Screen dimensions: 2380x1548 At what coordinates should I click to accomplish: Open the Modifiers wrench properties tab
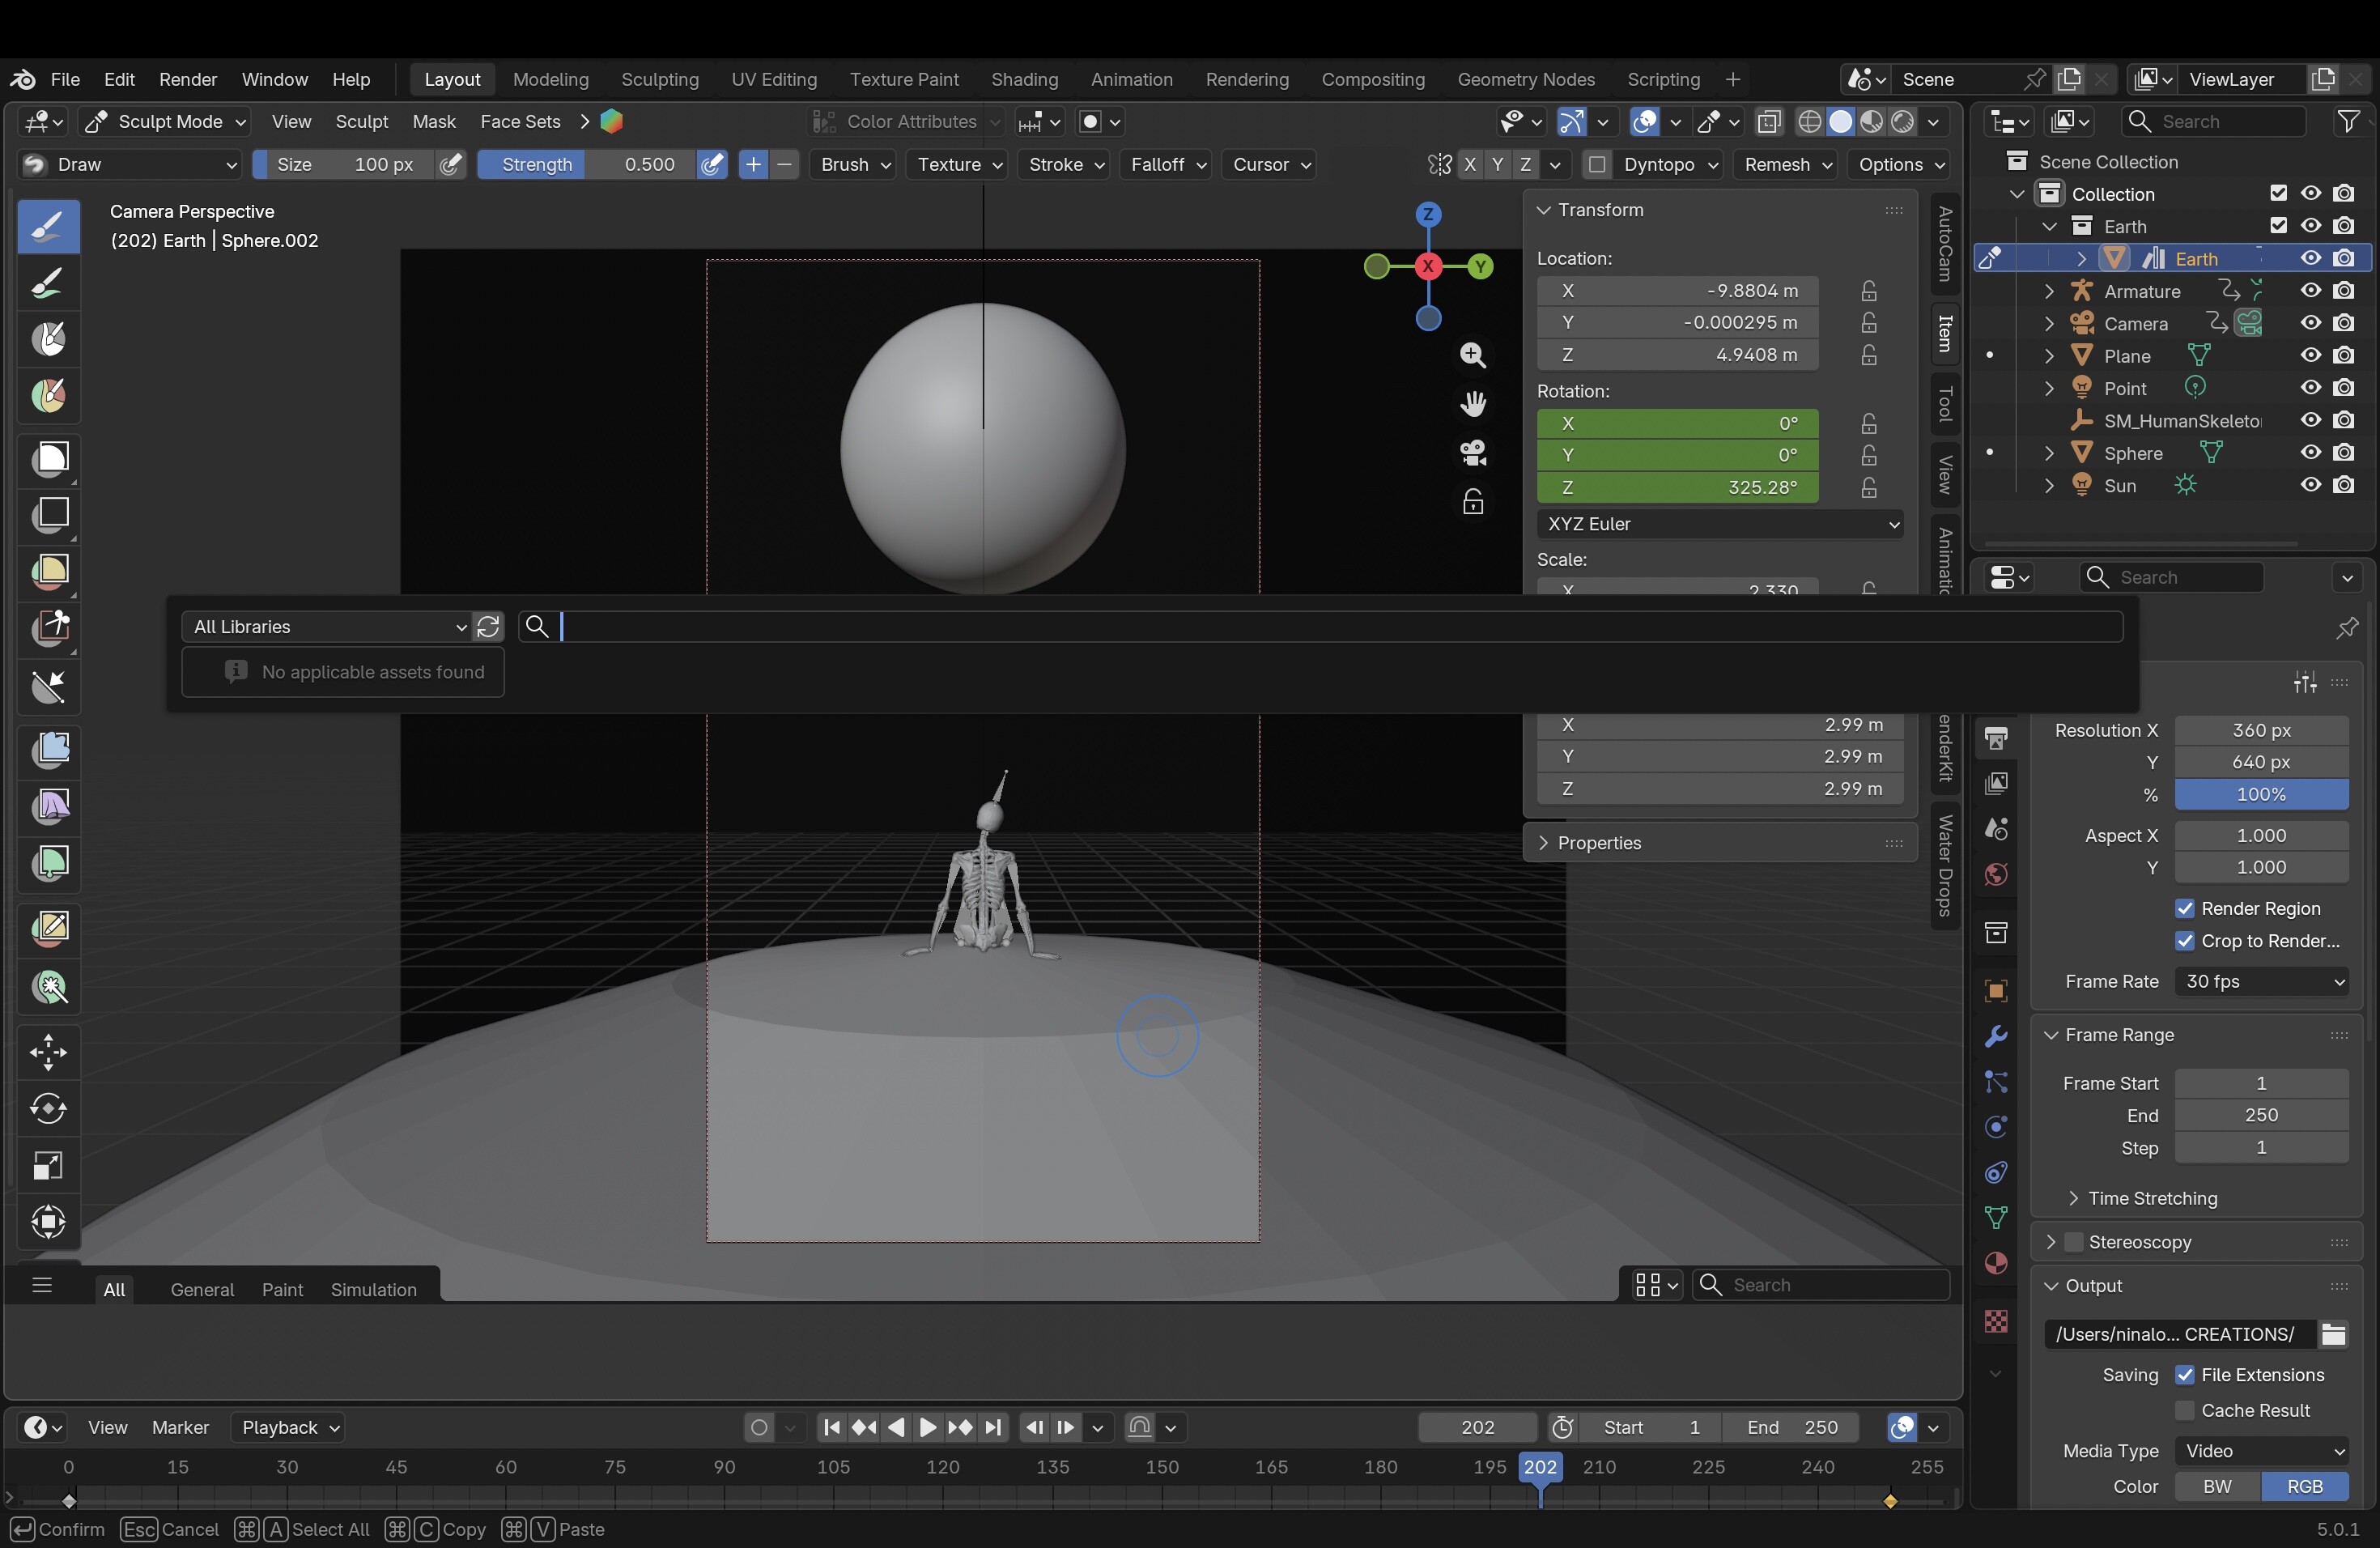1996,1036
